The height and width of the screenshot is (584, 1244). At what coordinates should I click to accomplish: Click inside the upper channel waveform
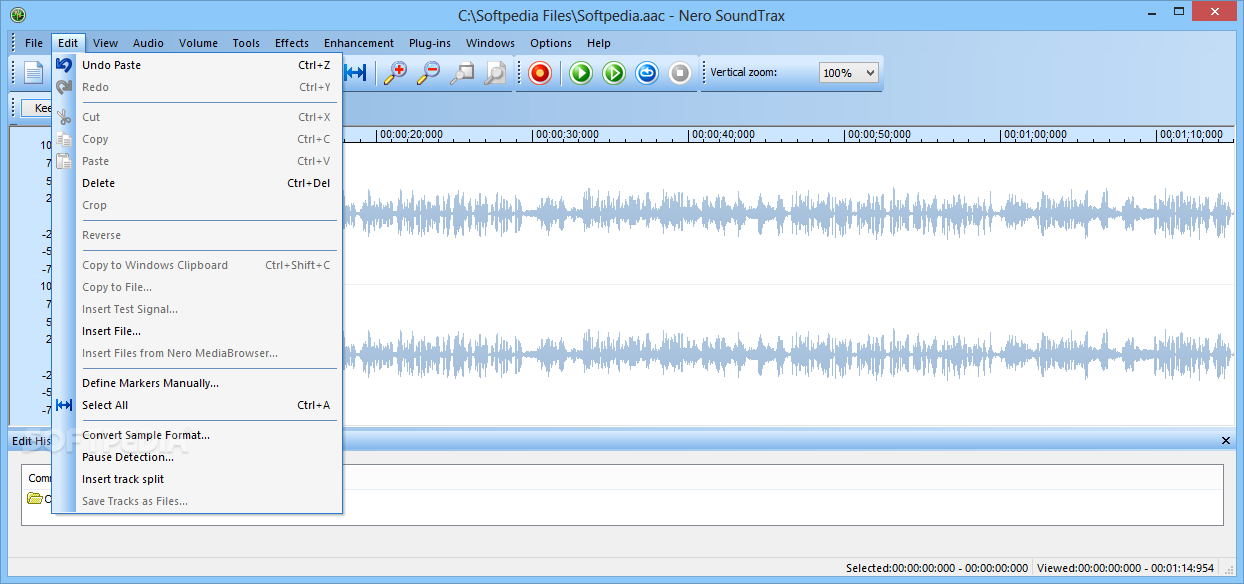click(x=788, y=214)
